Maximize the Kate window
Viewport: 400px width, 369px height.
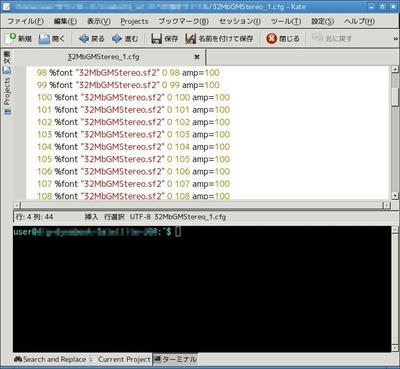[x=383, y=6]
